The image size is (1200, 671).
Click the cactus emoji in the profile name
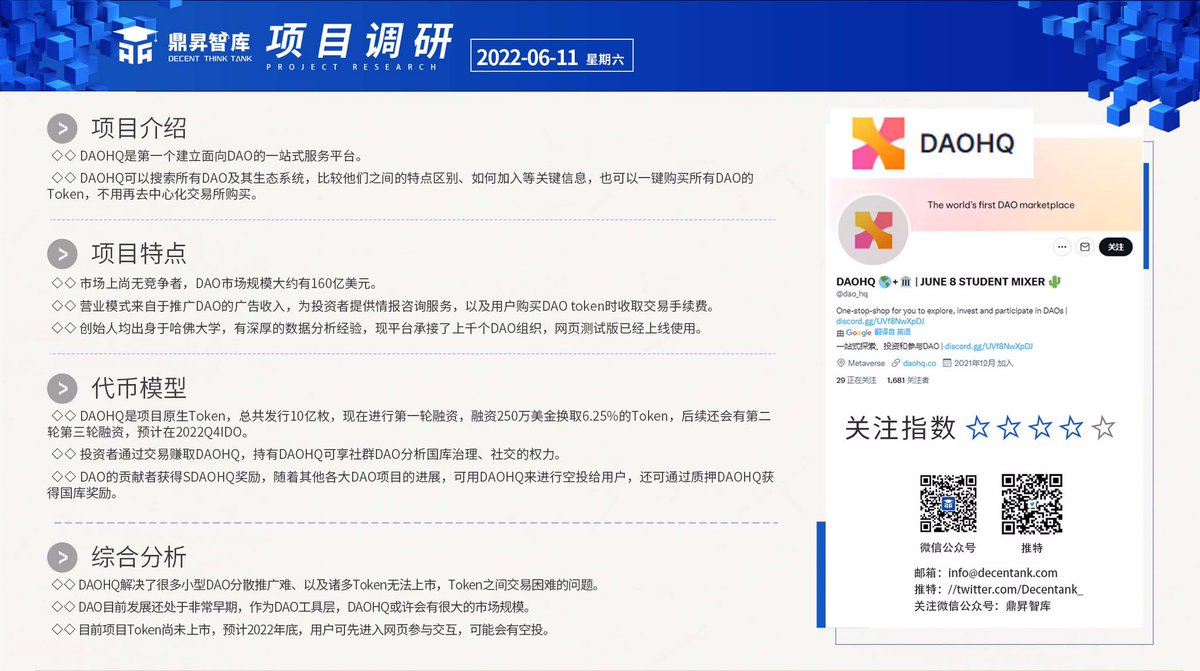[1054, 282]
